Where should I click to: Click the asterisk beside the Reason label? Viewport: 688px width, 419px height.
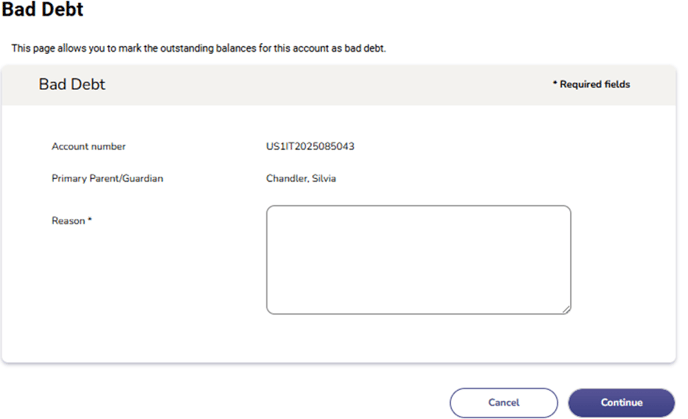(90, 219)
